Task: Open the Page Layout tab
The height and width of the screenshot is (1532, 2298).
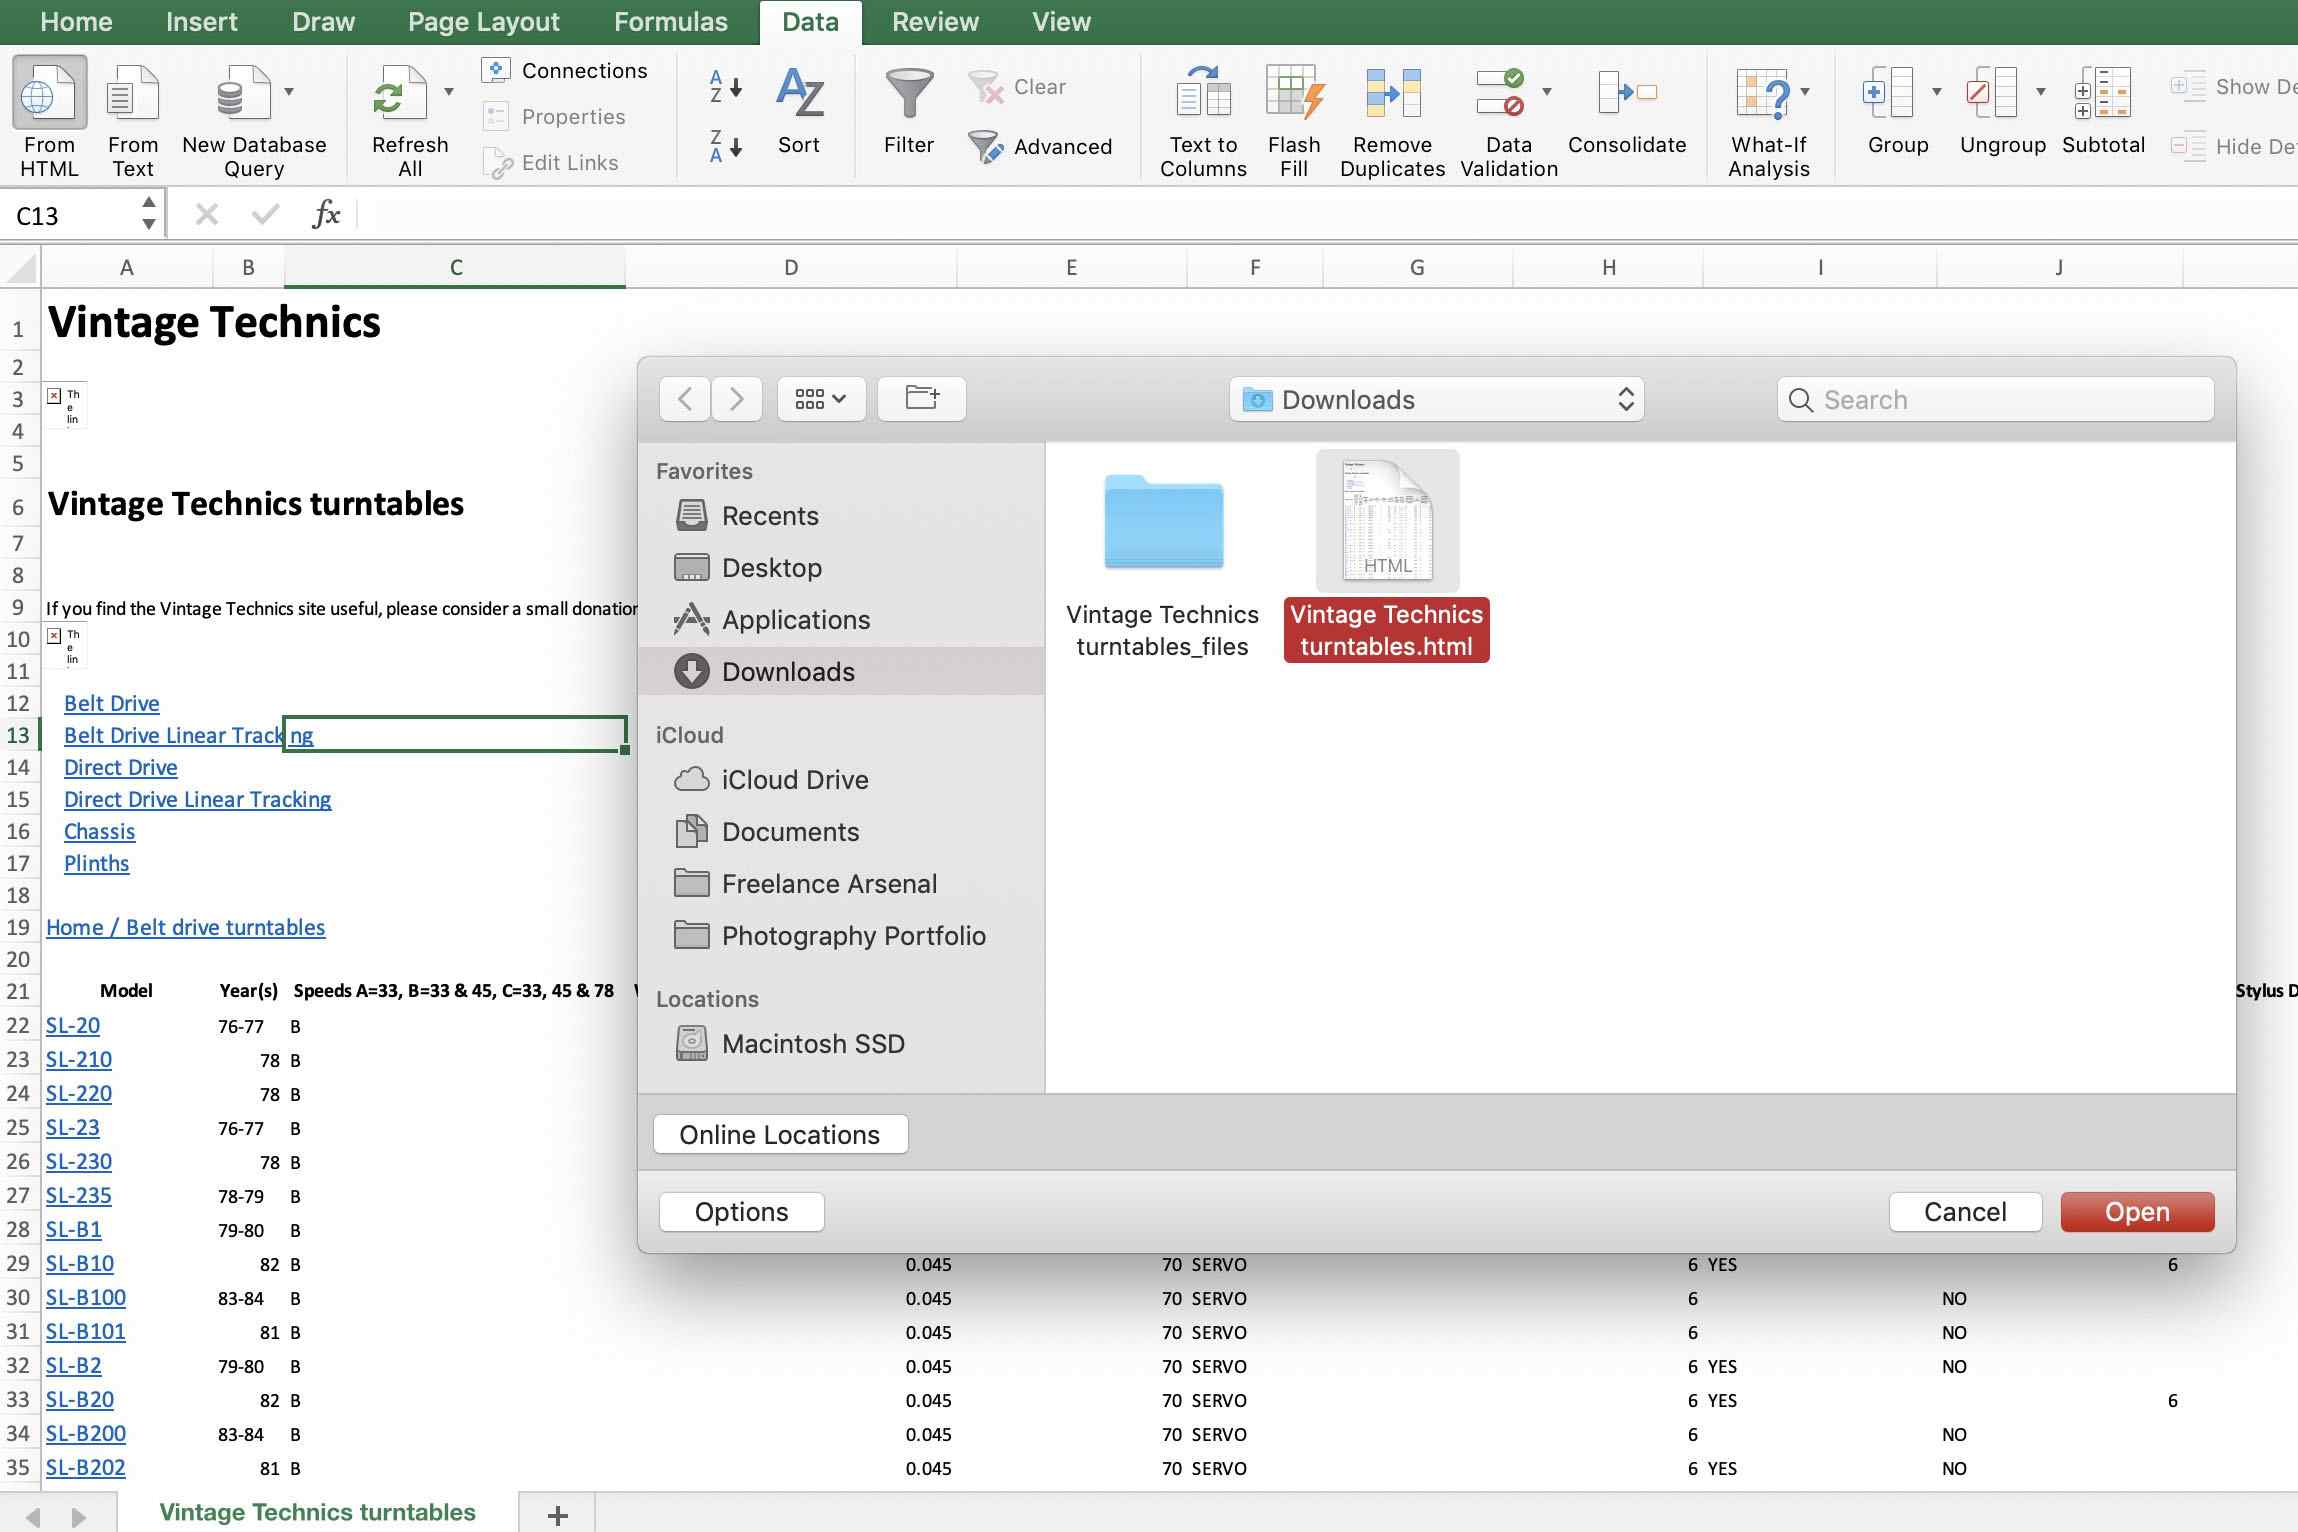Action: [483, 22]
